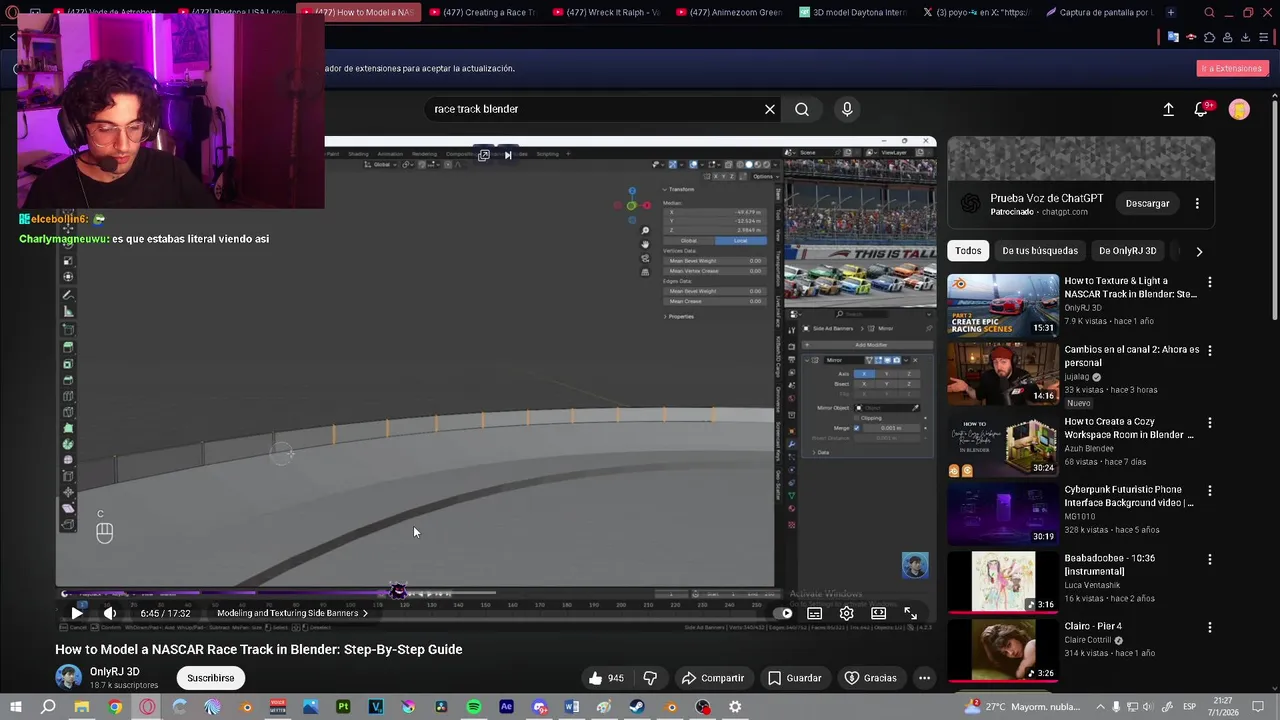
Task: Open the YouTube account avatar menu
Action: coord(1239,109)
